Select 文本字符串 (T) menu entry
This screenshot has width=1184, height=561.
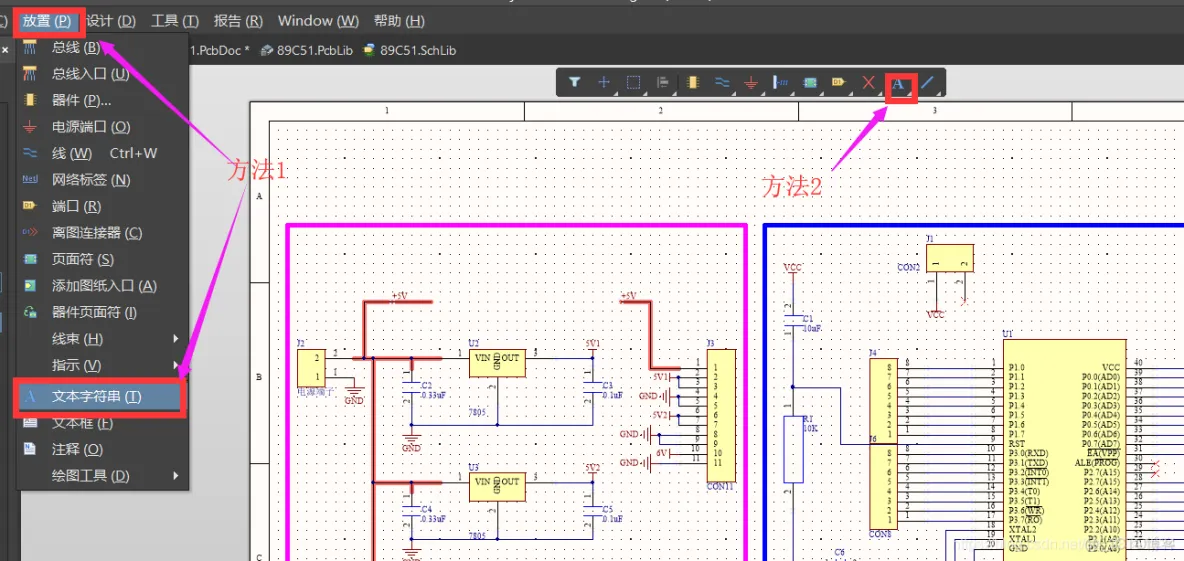(x=101, y=396)
